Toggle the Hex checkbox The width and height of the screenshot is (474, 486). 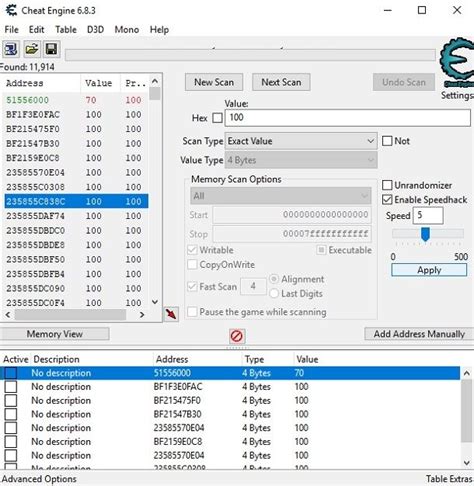(x=217, y=118)
